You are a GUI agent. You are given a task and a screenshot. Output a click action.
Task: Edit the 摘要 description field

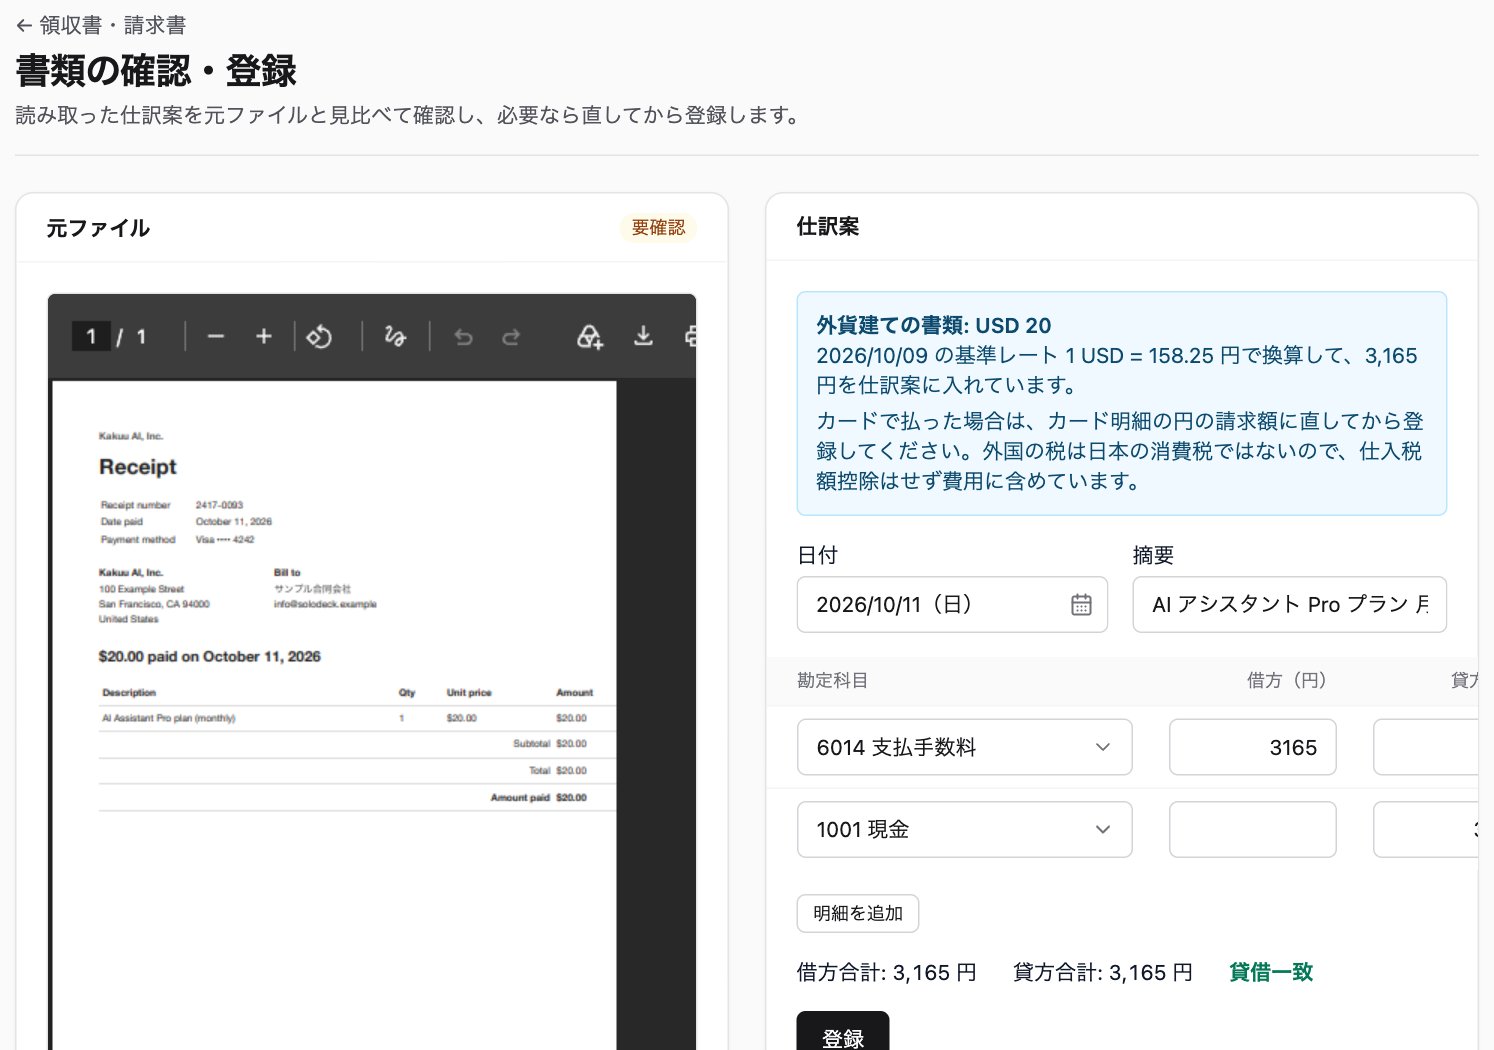(1289, 605)
